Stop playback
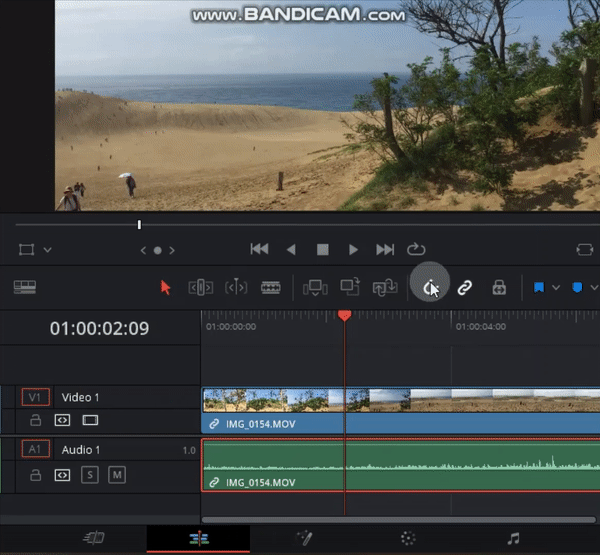Screen dimensions: 600x555 coord(323,250)
